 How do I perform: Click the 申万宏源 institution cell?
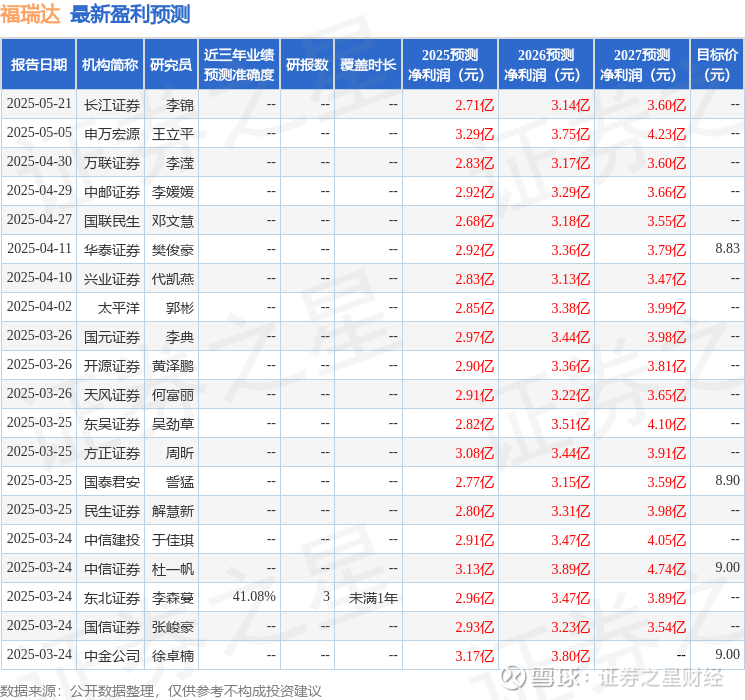coord(112,134)
